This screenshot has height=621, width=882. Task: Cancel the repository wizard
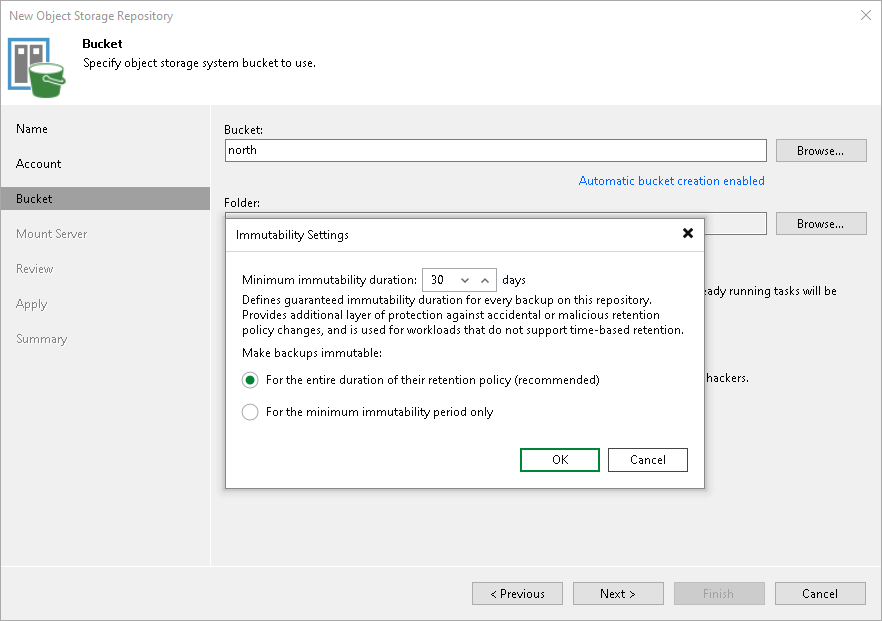[x=820, y=593]
